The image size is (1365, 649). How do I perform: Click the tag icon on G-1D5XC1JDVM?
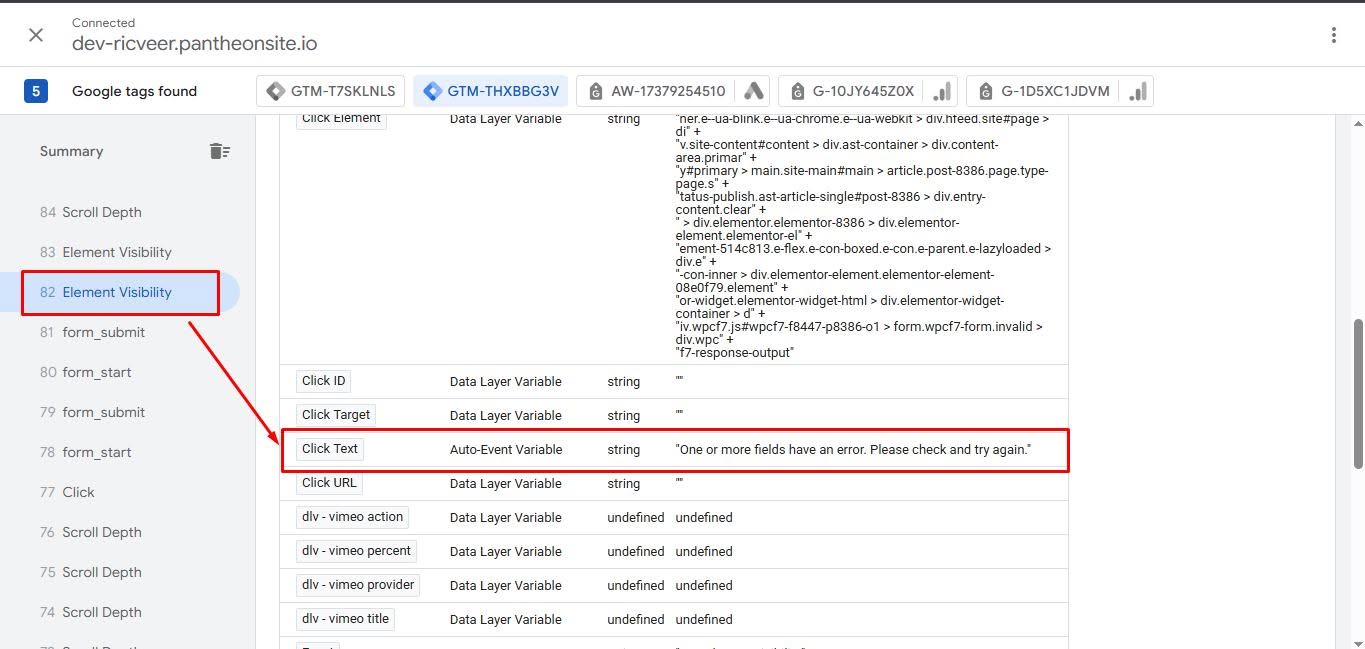click(986, 91)
